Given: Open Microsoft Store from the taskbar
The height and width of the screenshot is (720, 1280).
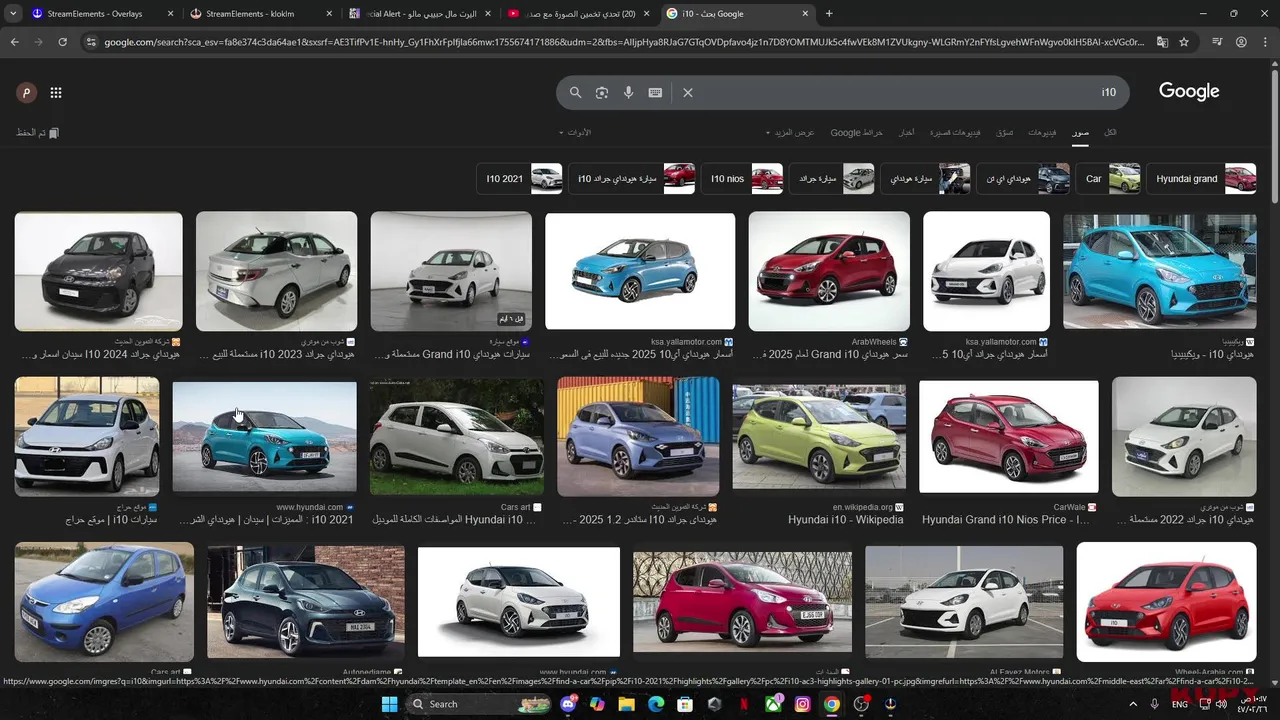Looking at the screenshot, I should (685, 704).
